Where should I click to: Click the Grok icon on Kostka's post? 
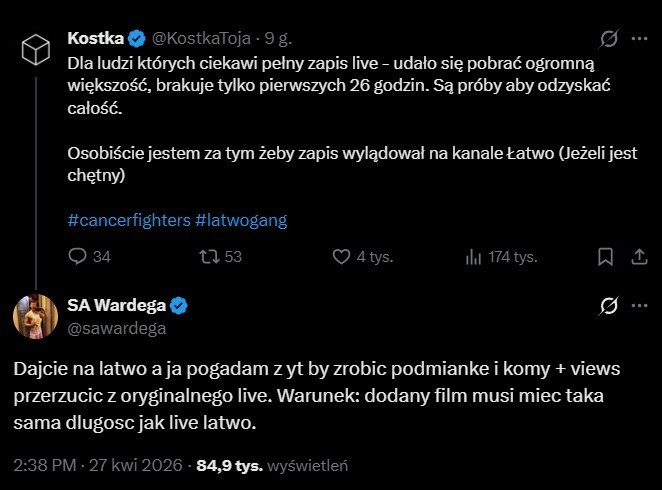(x=609, y=39)
